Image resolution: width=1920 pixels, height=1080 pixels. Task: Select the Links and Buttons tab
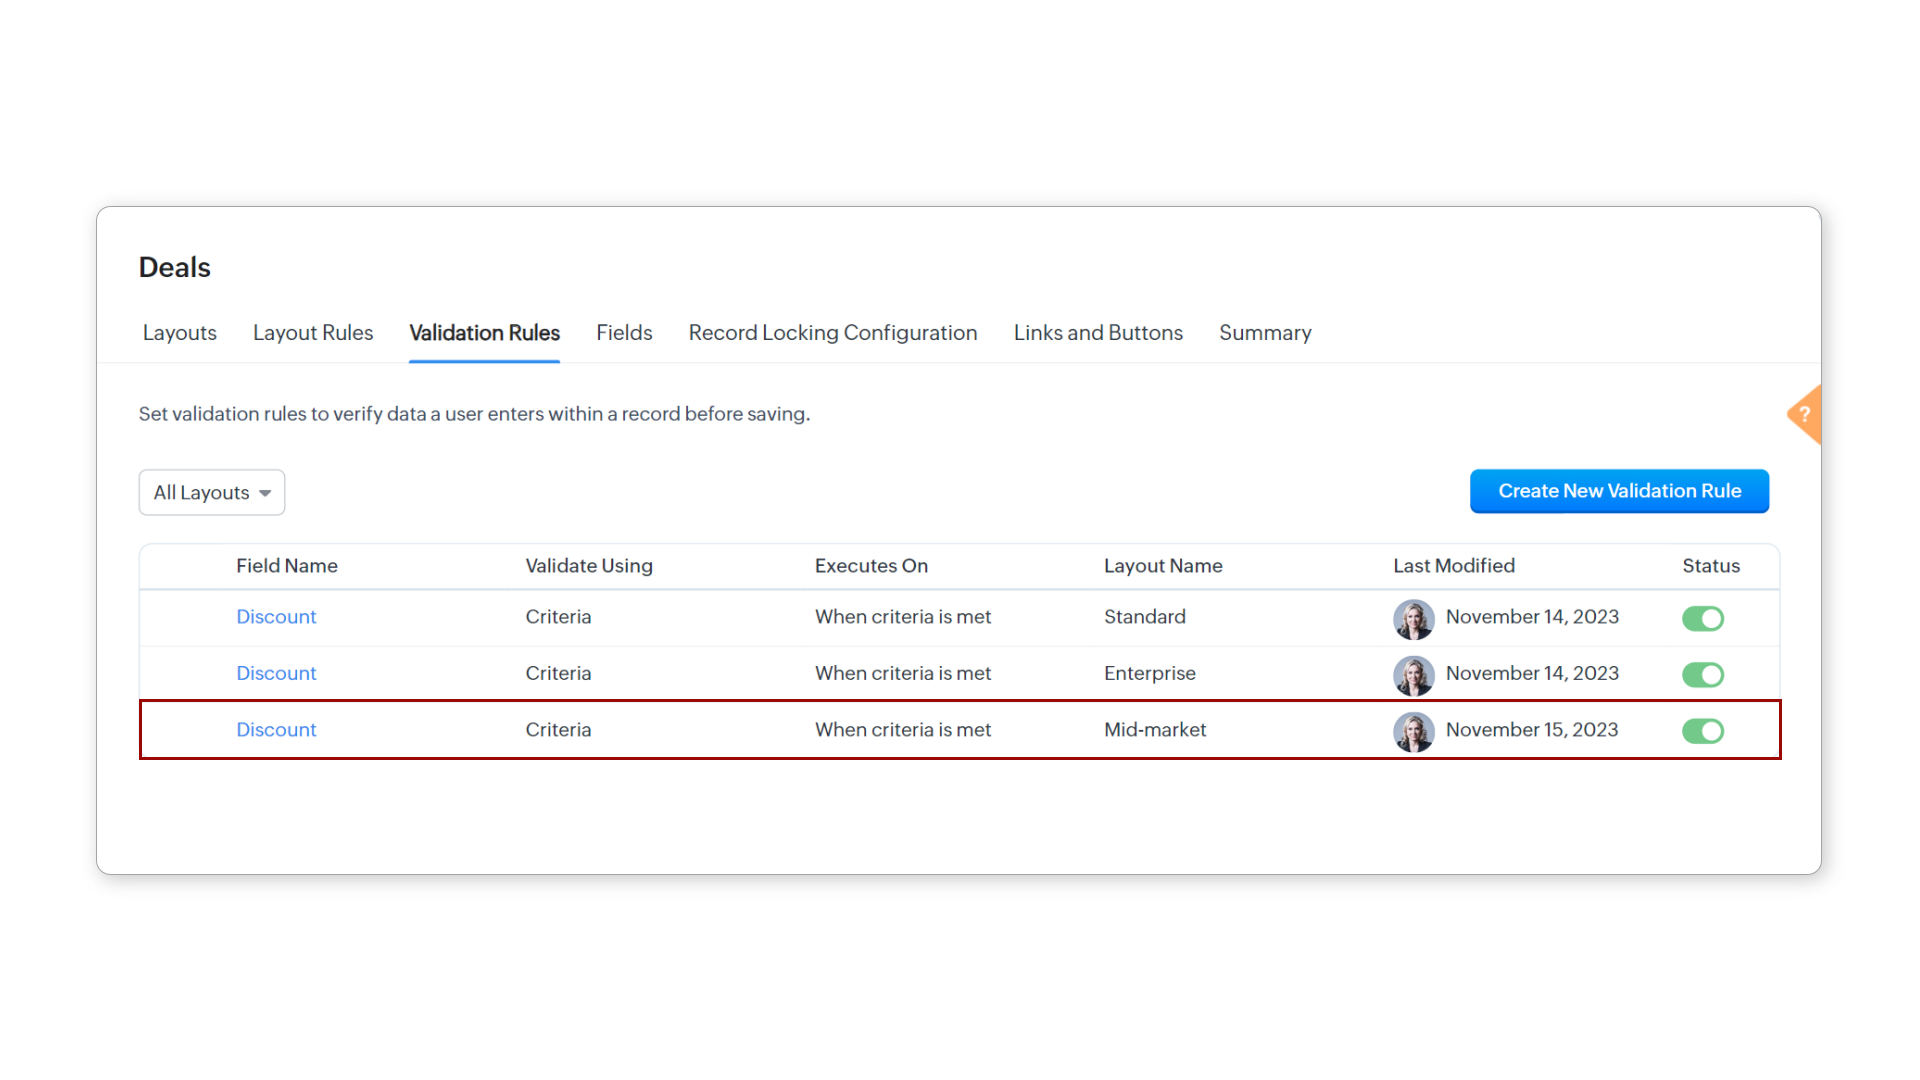pyautogui.click(x=1098, y=333)
